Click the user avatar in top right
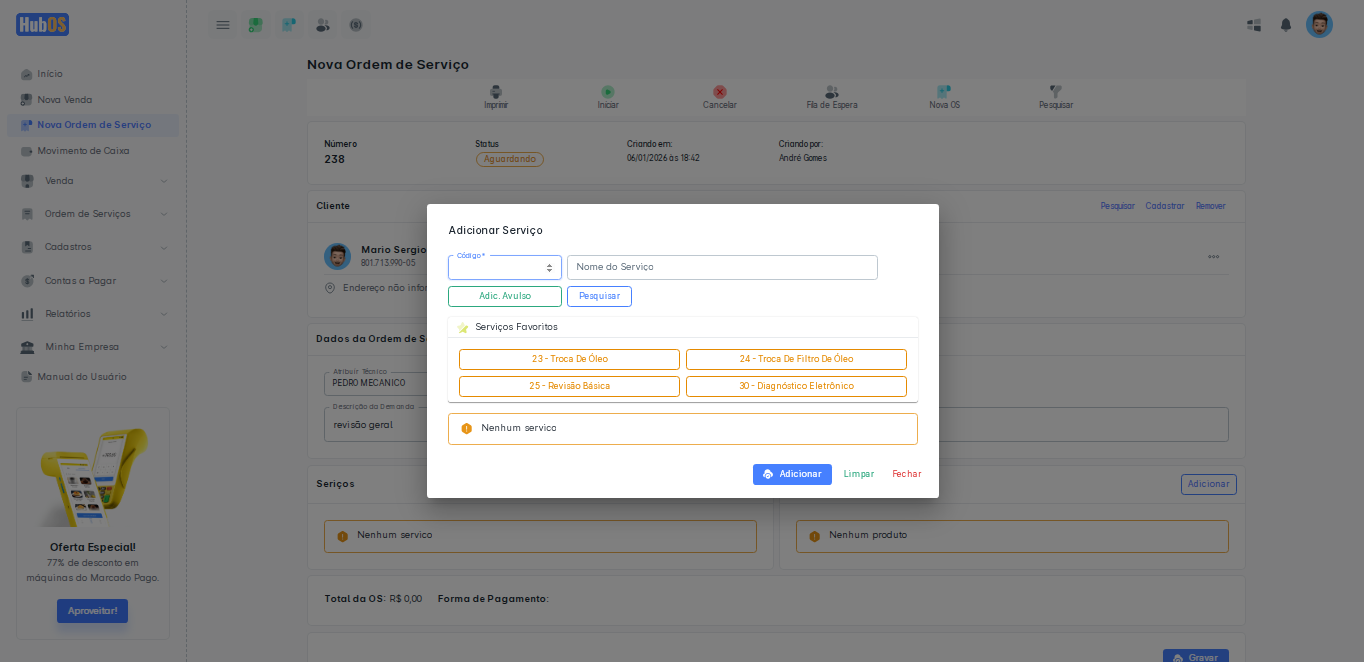This screenshot has width=1364, height=662. pyautogui.click(x=1319, y=25)
